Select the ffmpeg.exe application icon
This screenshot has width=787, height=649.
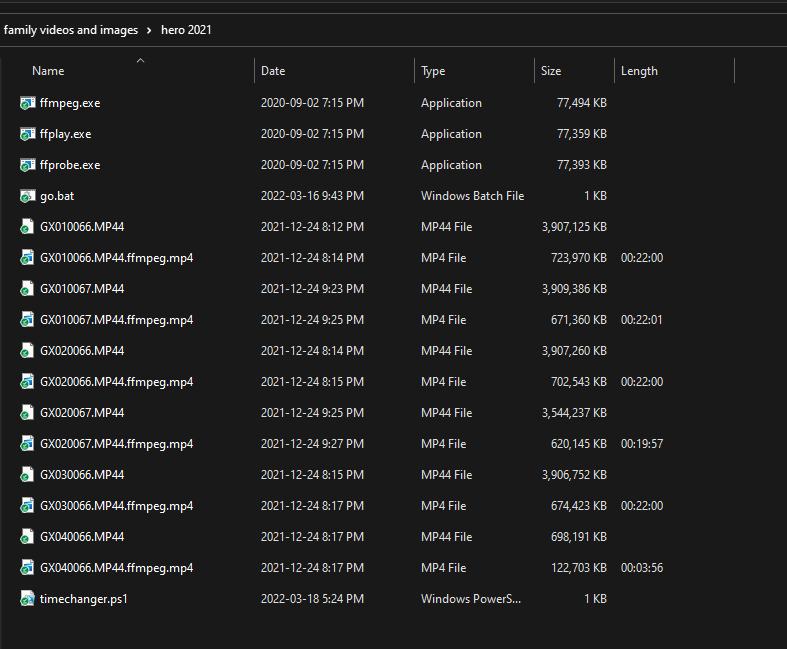(27, 103)
